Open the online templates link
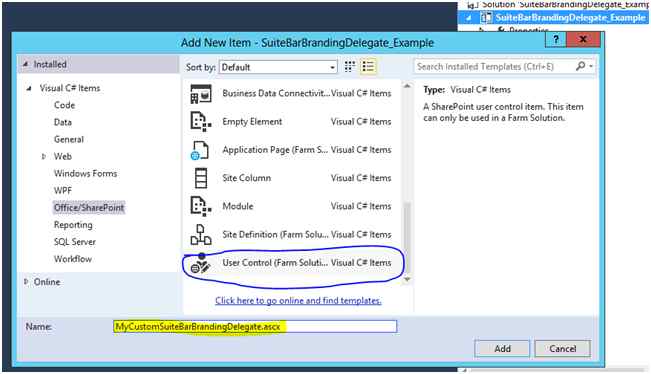The image size is (651, 374). (298, 301)
